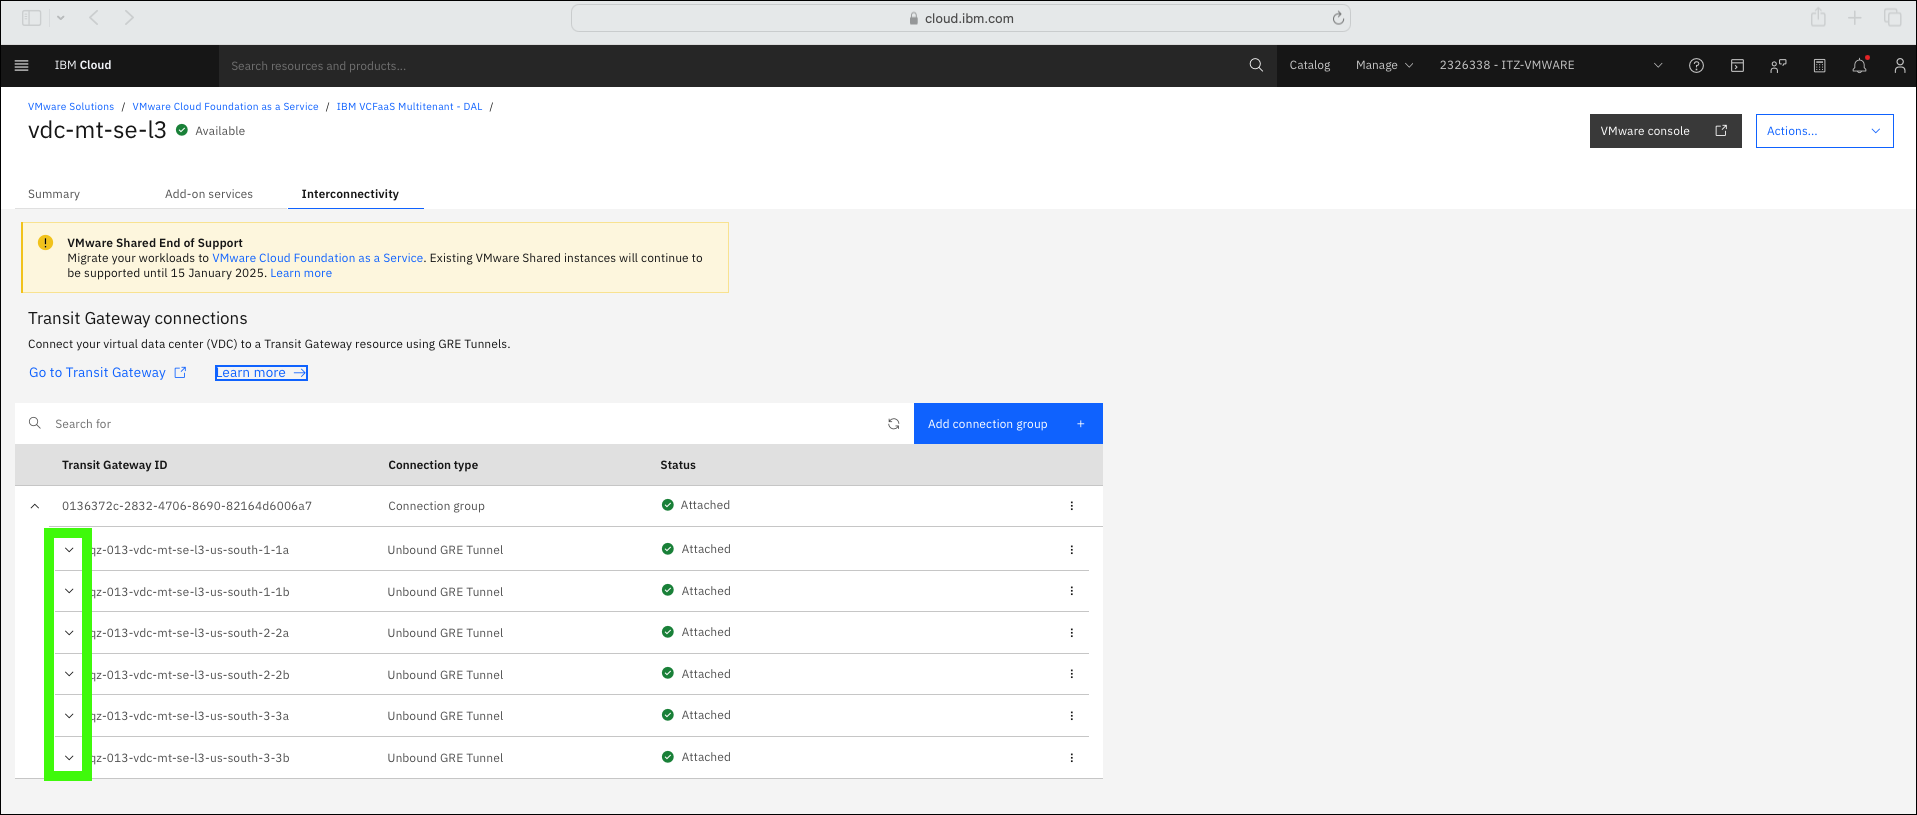Refresh the Transit Gateway connections table
The image size is (1917, 815).
[893, 424]
